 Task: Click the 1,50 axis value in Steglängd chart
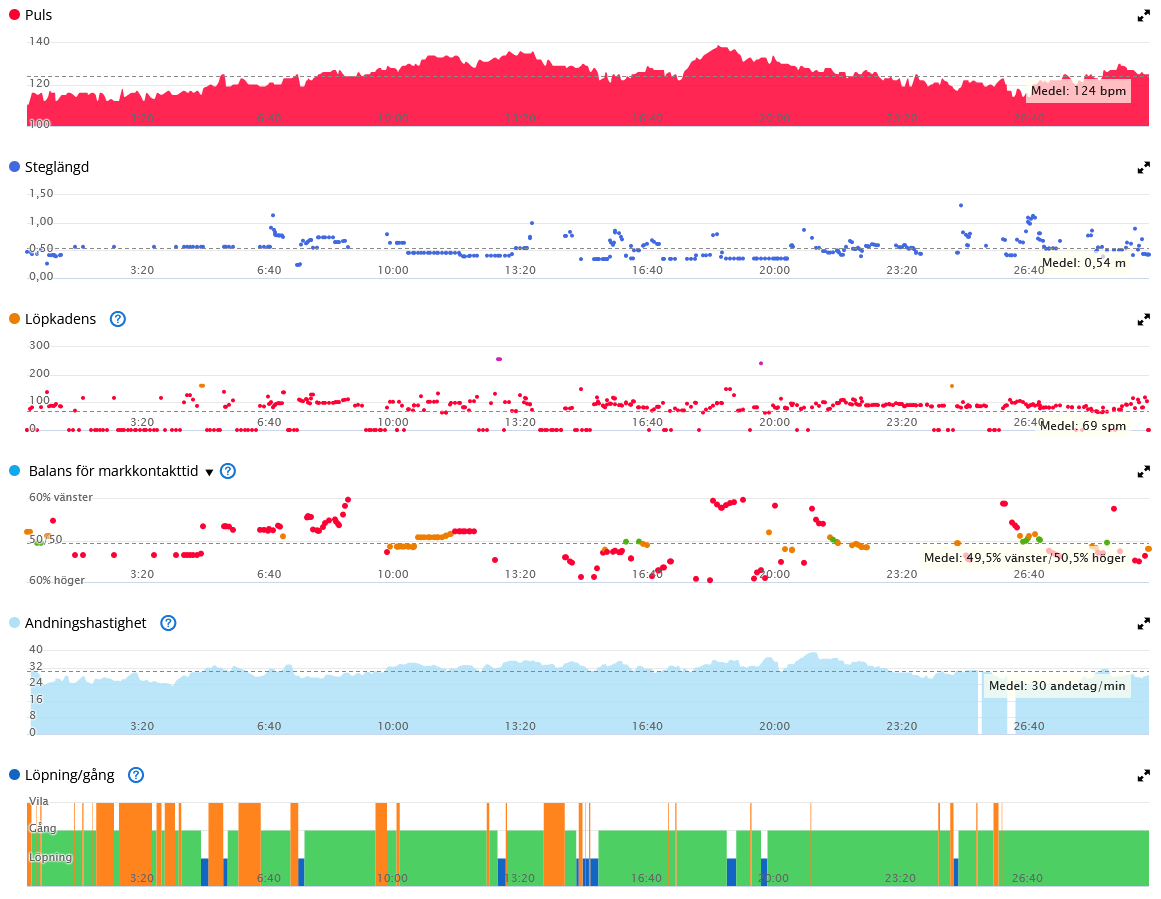tap(41, 193)
